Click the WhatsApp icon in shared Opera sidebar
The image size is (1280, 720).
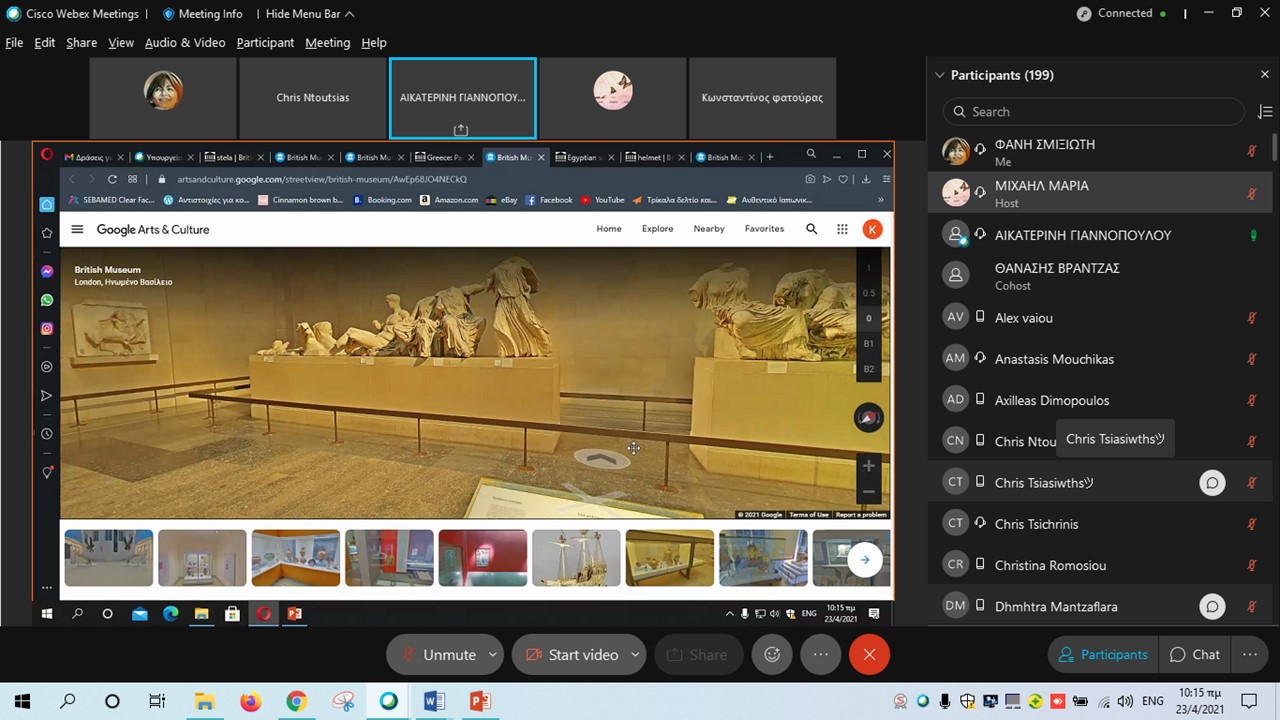click(47, 300)
